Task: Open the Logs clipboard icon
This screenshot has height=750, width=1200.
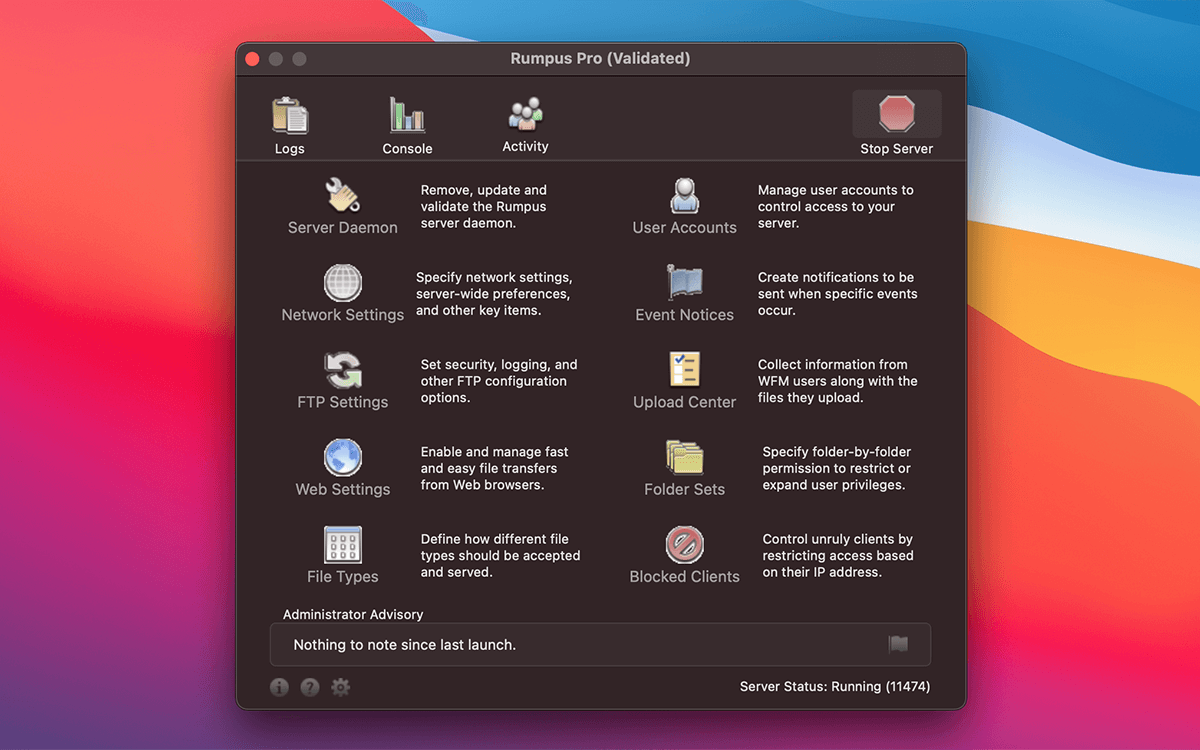Action: click(x=290, y=116)
